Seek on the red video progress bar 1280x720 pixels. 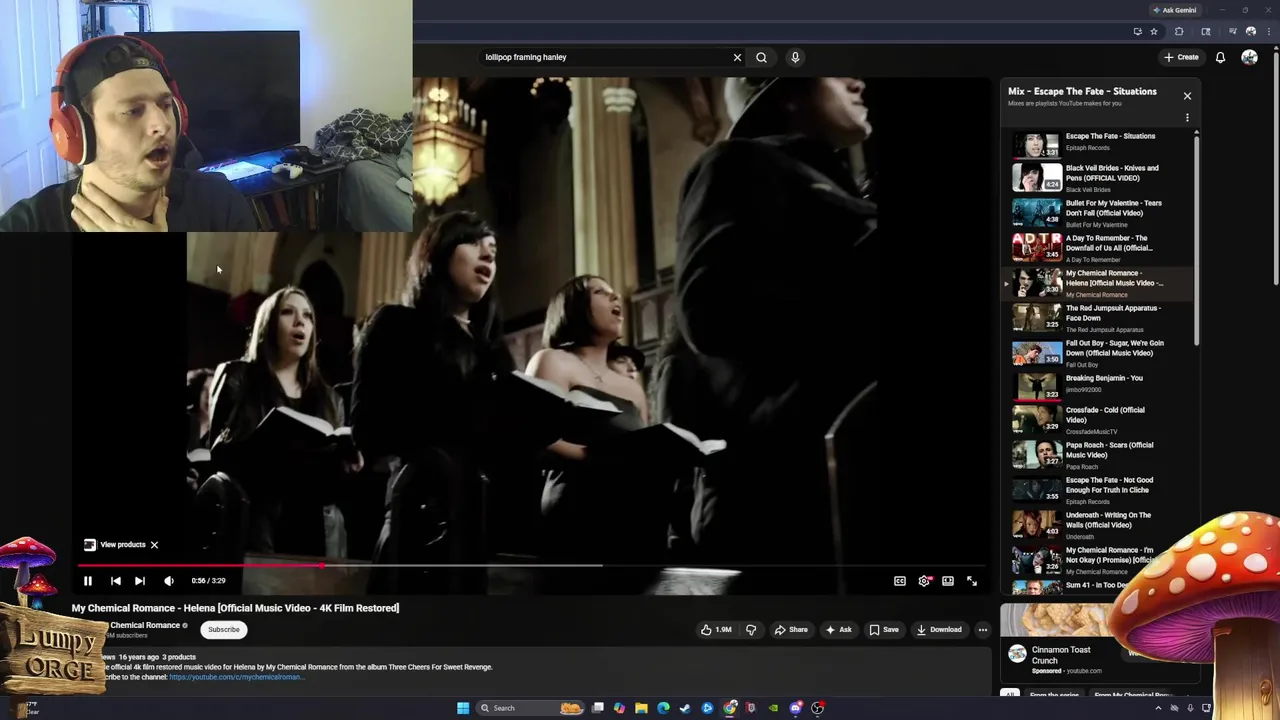[531, 566]
